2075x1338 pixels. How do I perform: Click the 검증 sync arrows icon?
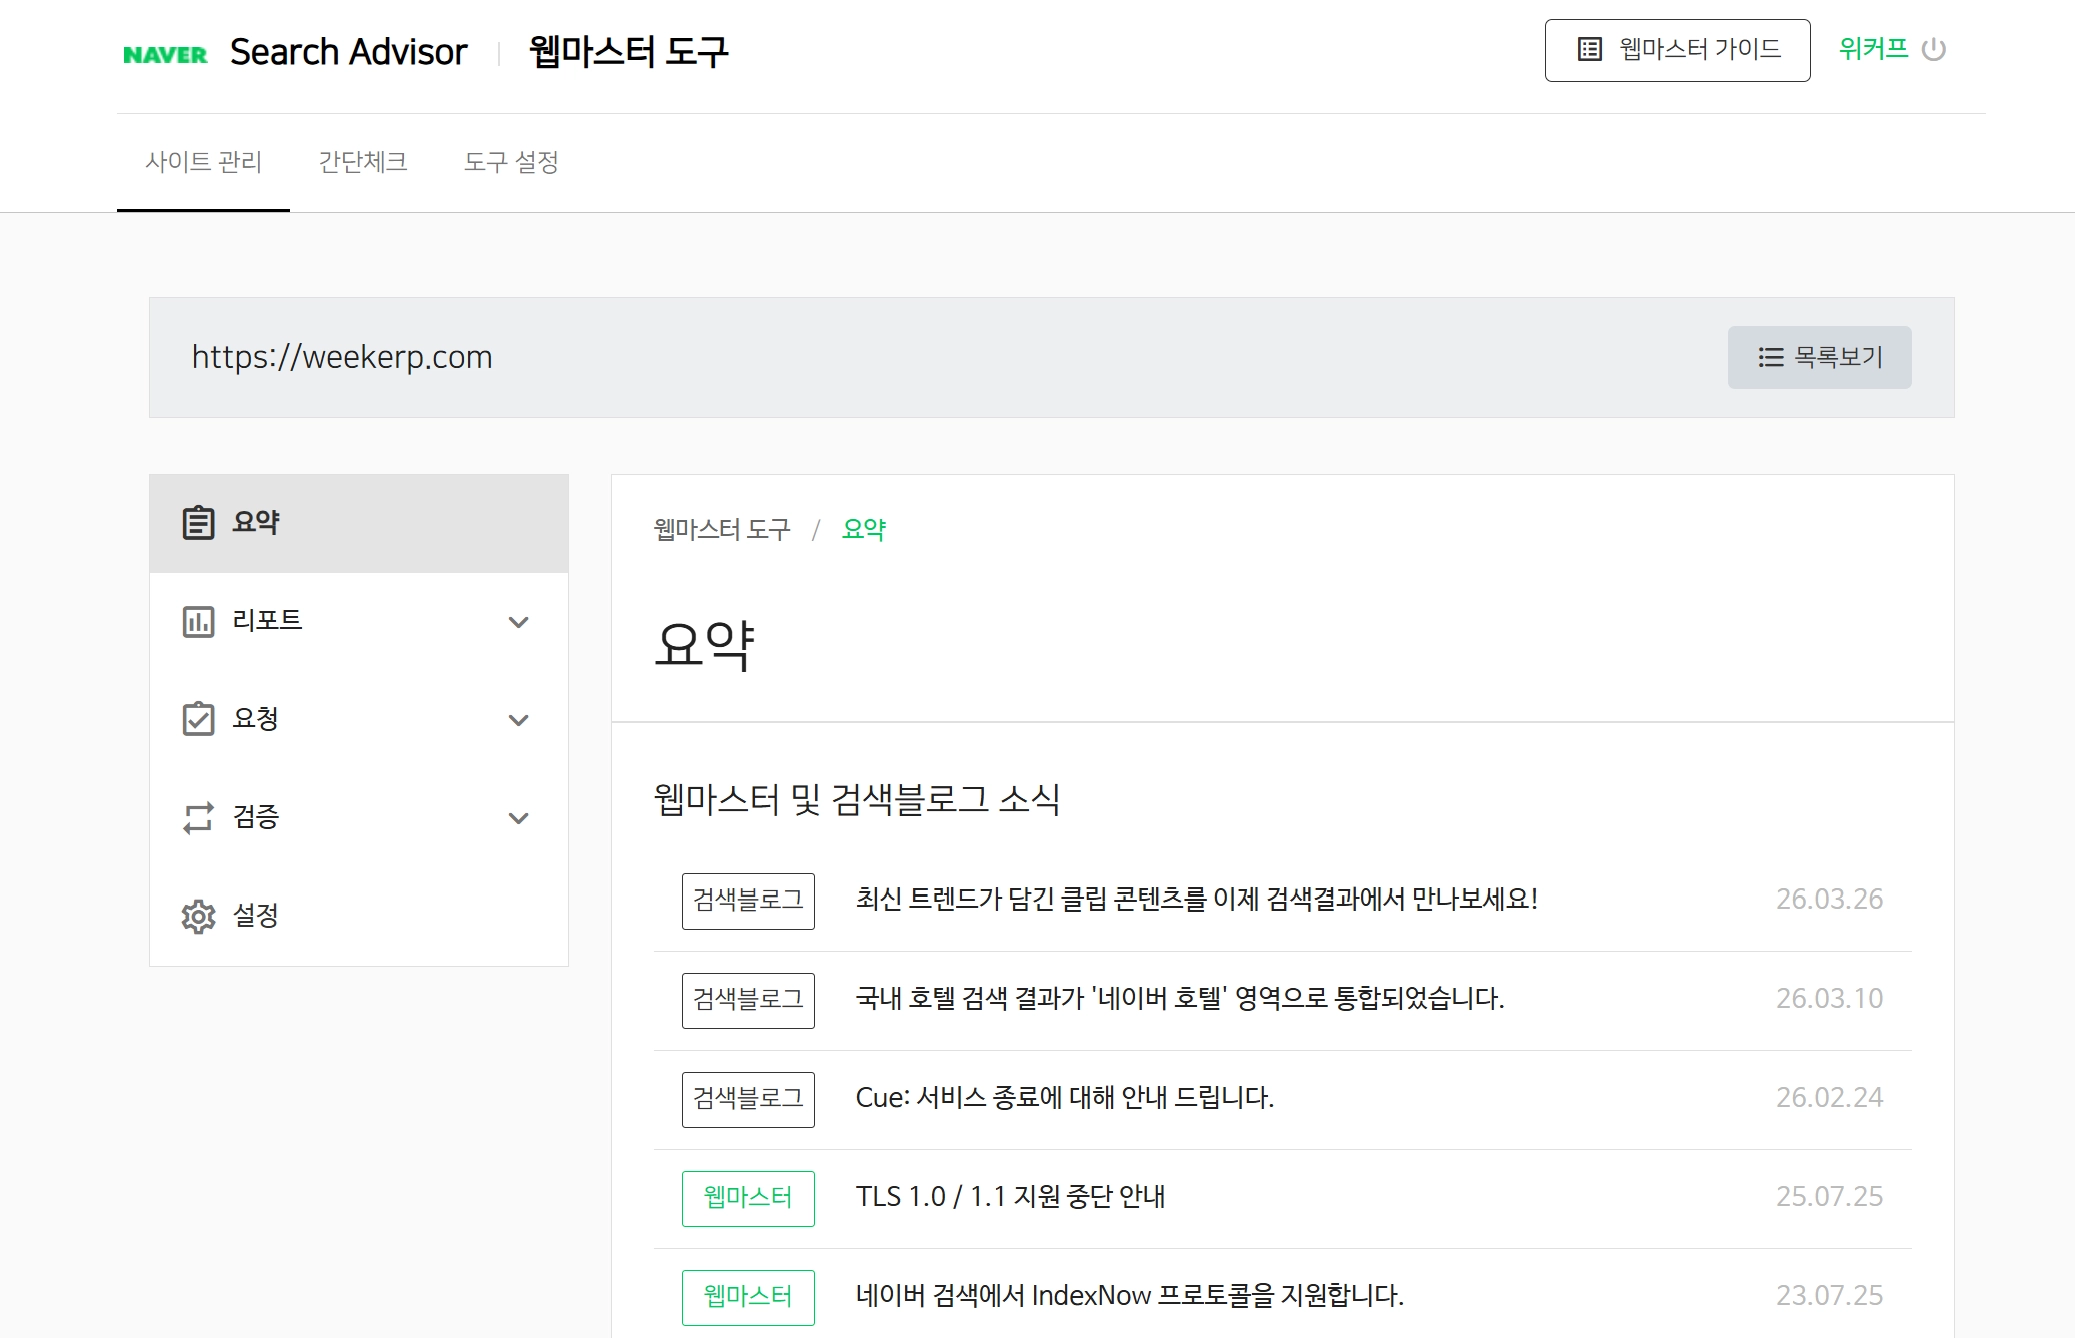[x=199, y=817]
